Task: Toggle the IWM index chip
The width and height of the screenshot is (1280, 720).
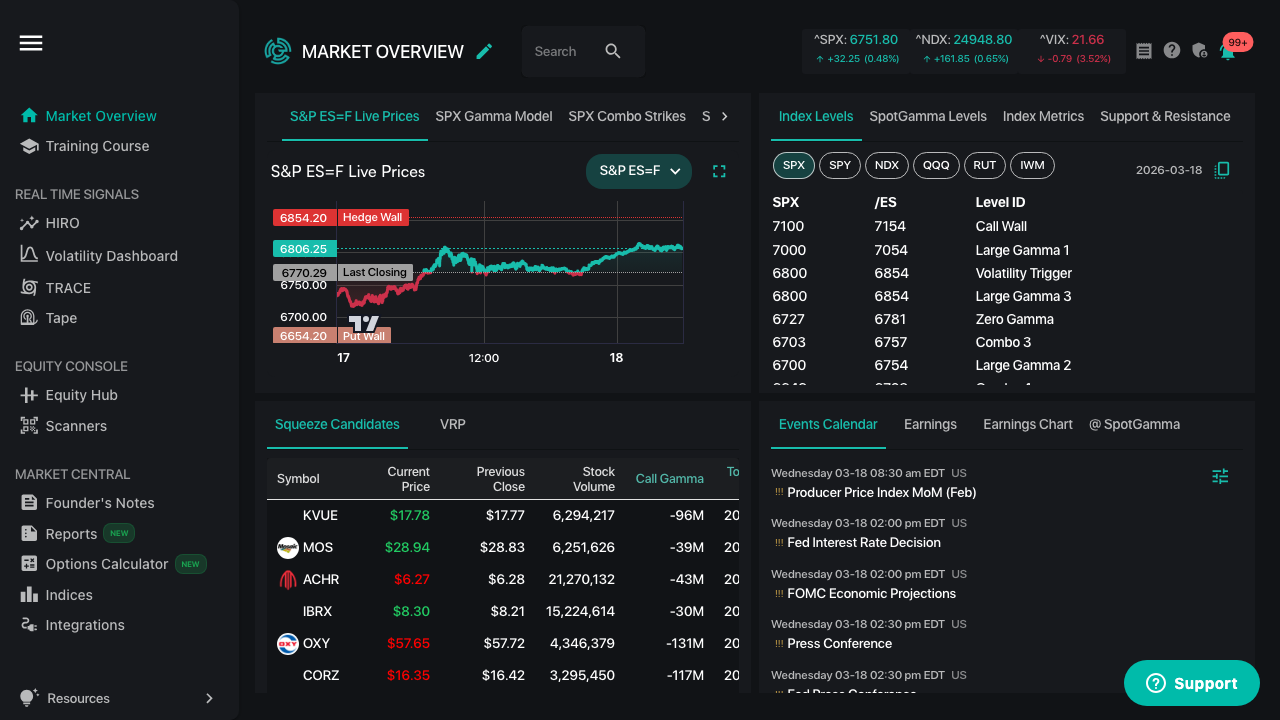Action: [x=1032, y=166]
